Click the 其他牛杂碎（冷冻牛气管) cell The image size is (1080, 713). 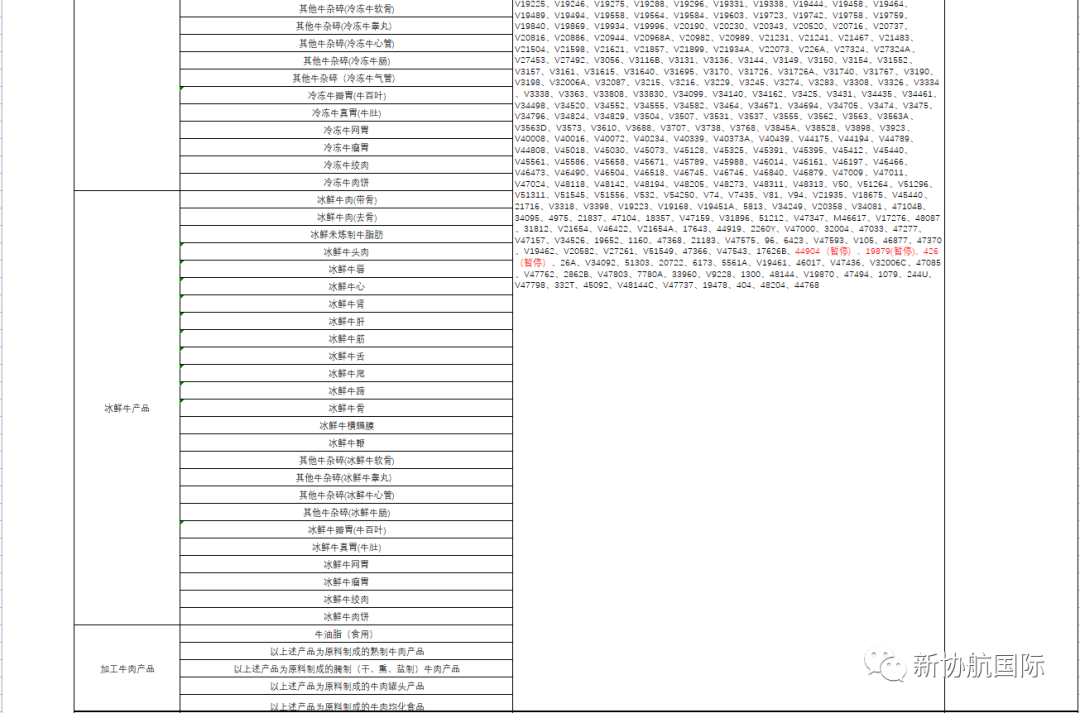[346, 79]
